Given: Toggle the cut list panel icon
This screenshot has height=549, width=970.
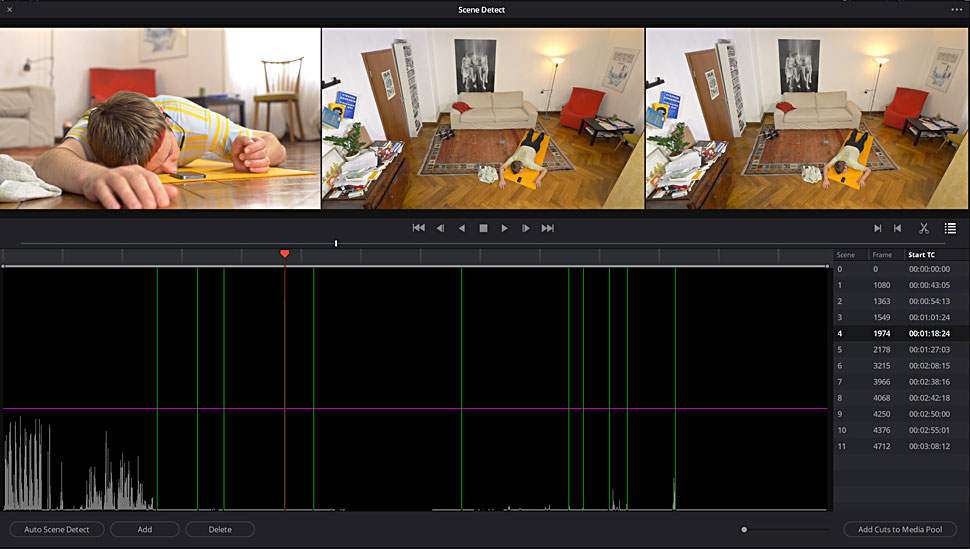Looking at the screenshot, I should click(950, 228).
